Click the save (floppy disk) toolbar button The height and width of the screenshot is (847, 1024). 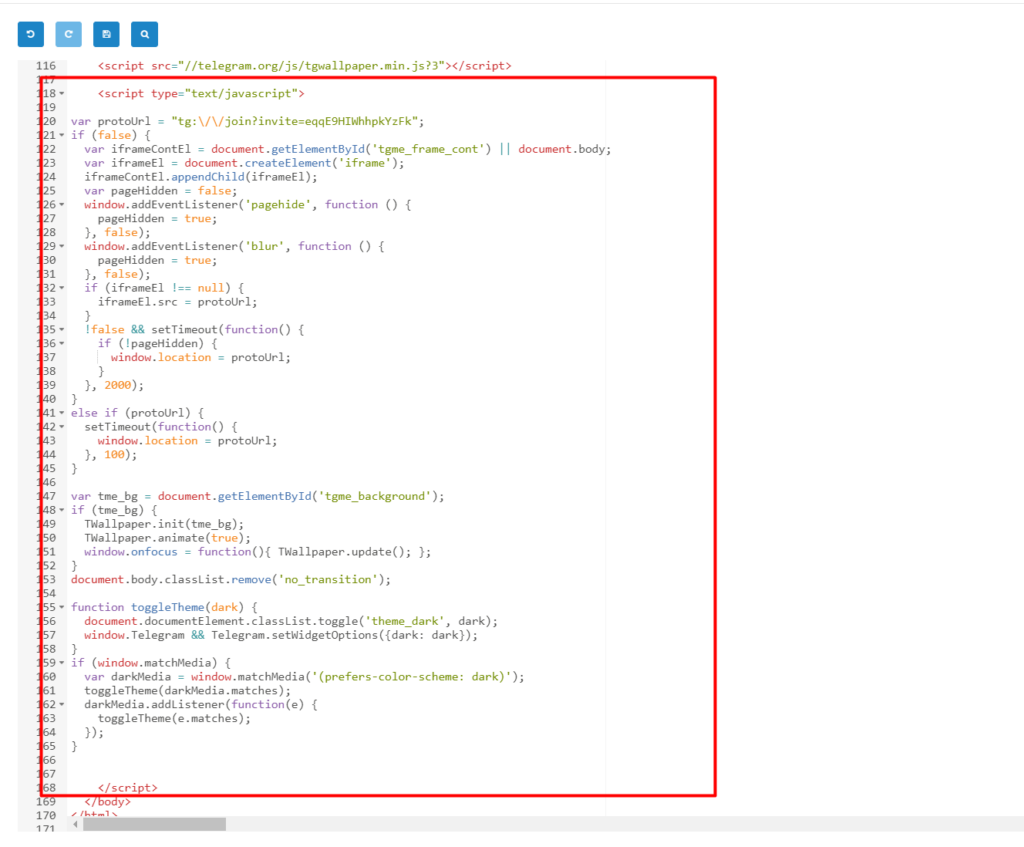pyautogui.click(x=106, y=34)
